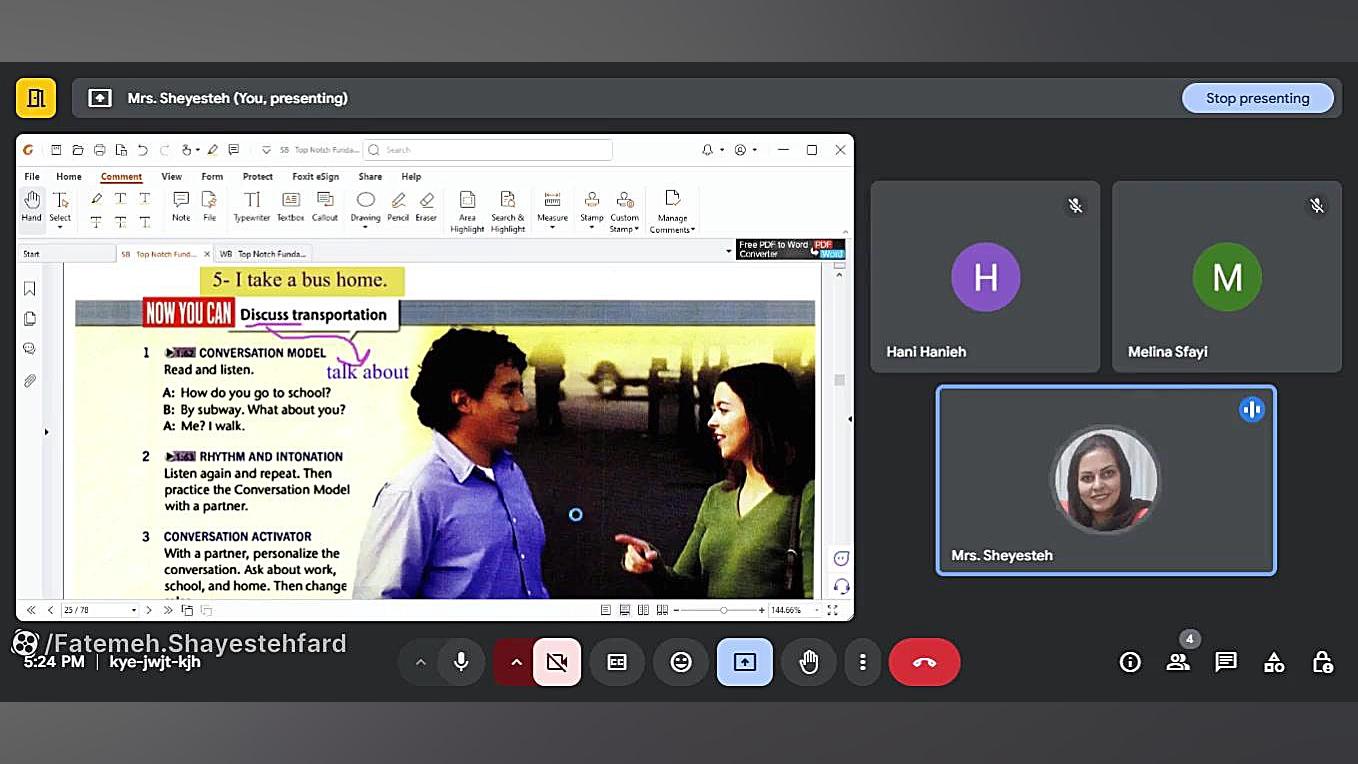Open the Measure dropdown
This screenshot has height=764, width=1358.
(552, 228)
